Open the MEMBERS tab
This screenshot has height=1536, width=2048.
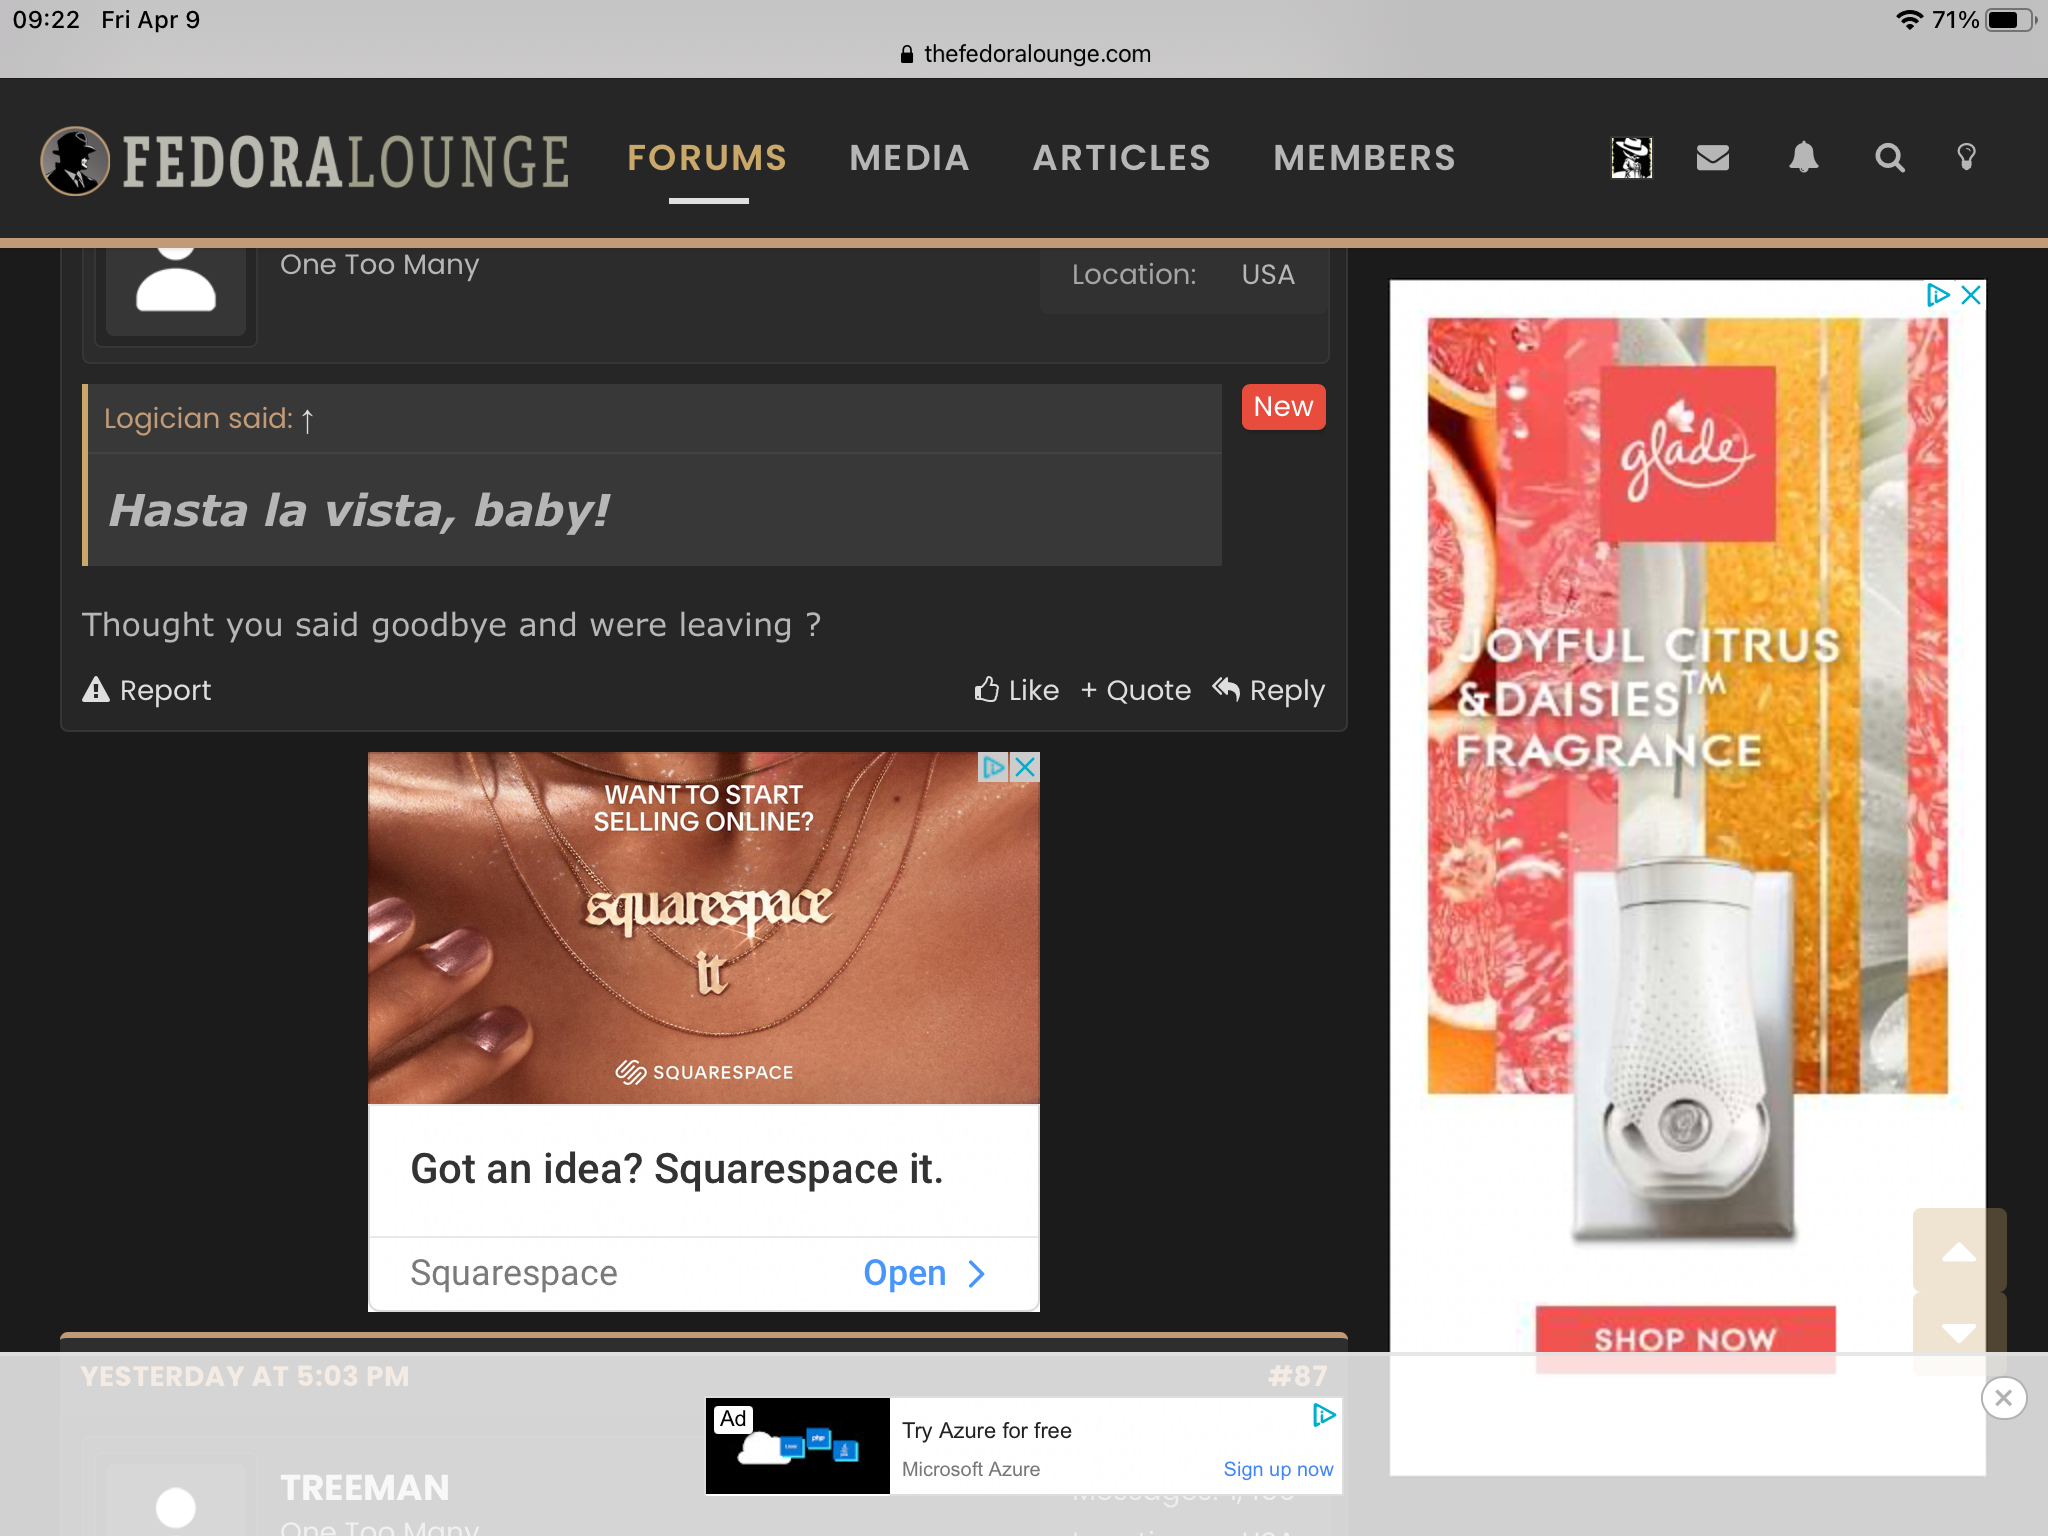(x=1364, y=158)
